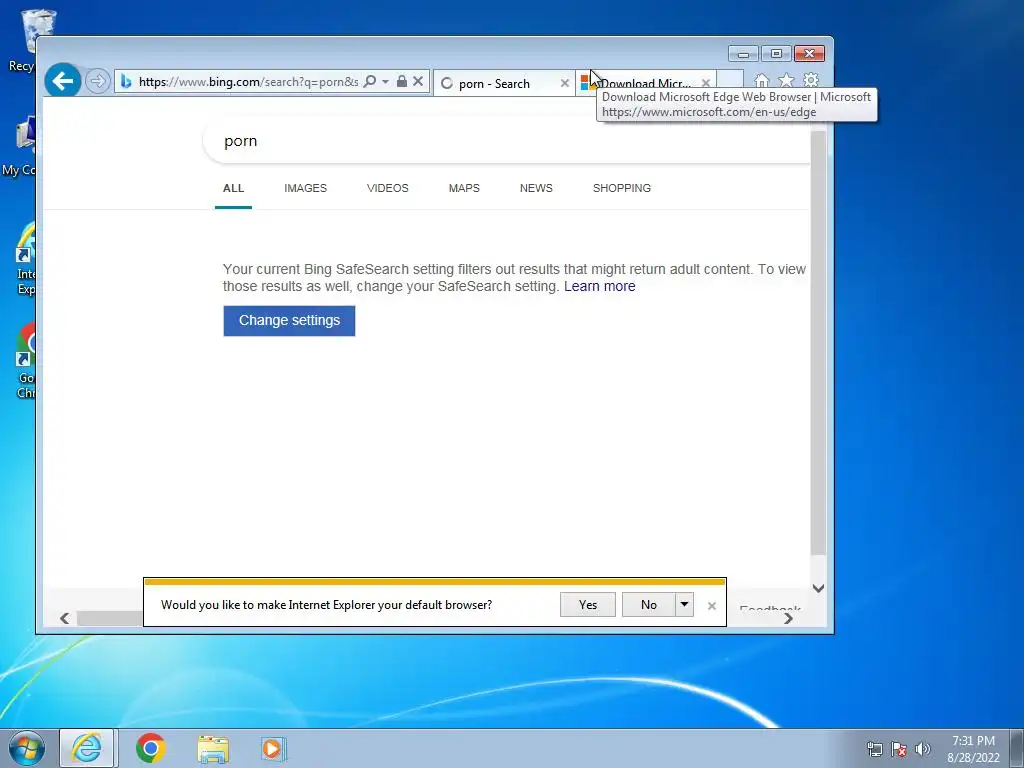The height and width of the screenshot is (768, 1024).
Task: Go back with the blue Back arrow
Action: pyautogui.click(x=63, y=81)
